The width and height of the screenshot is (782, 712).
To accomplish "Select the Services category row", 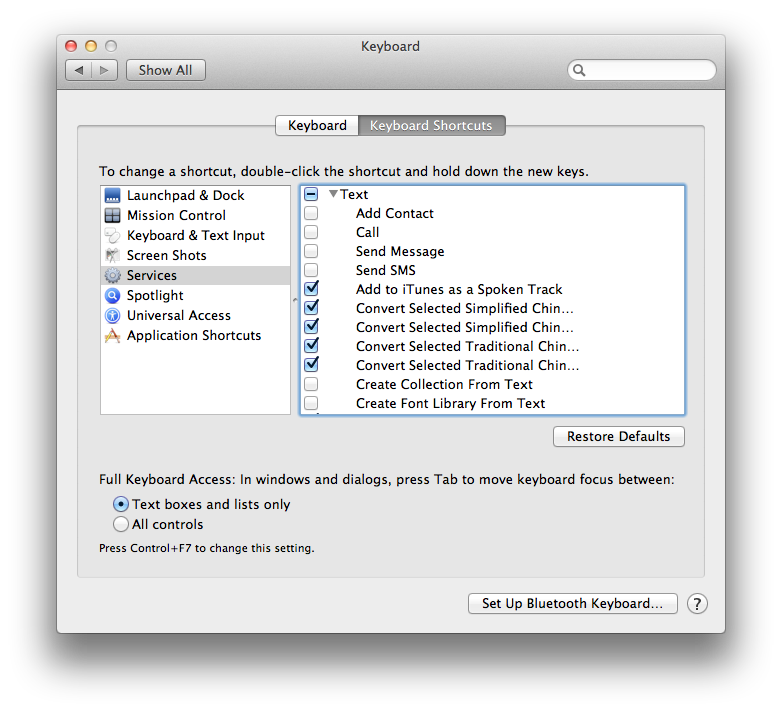I will (196, 275).
